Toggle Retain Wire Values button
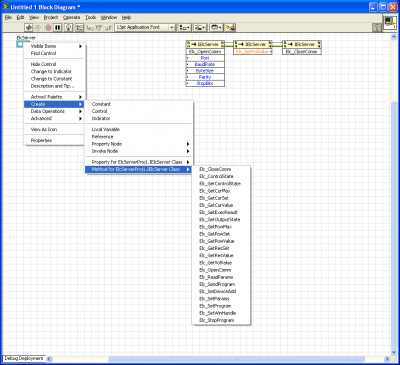The height and width of the screenshot is (365, 400). point(80,27)
